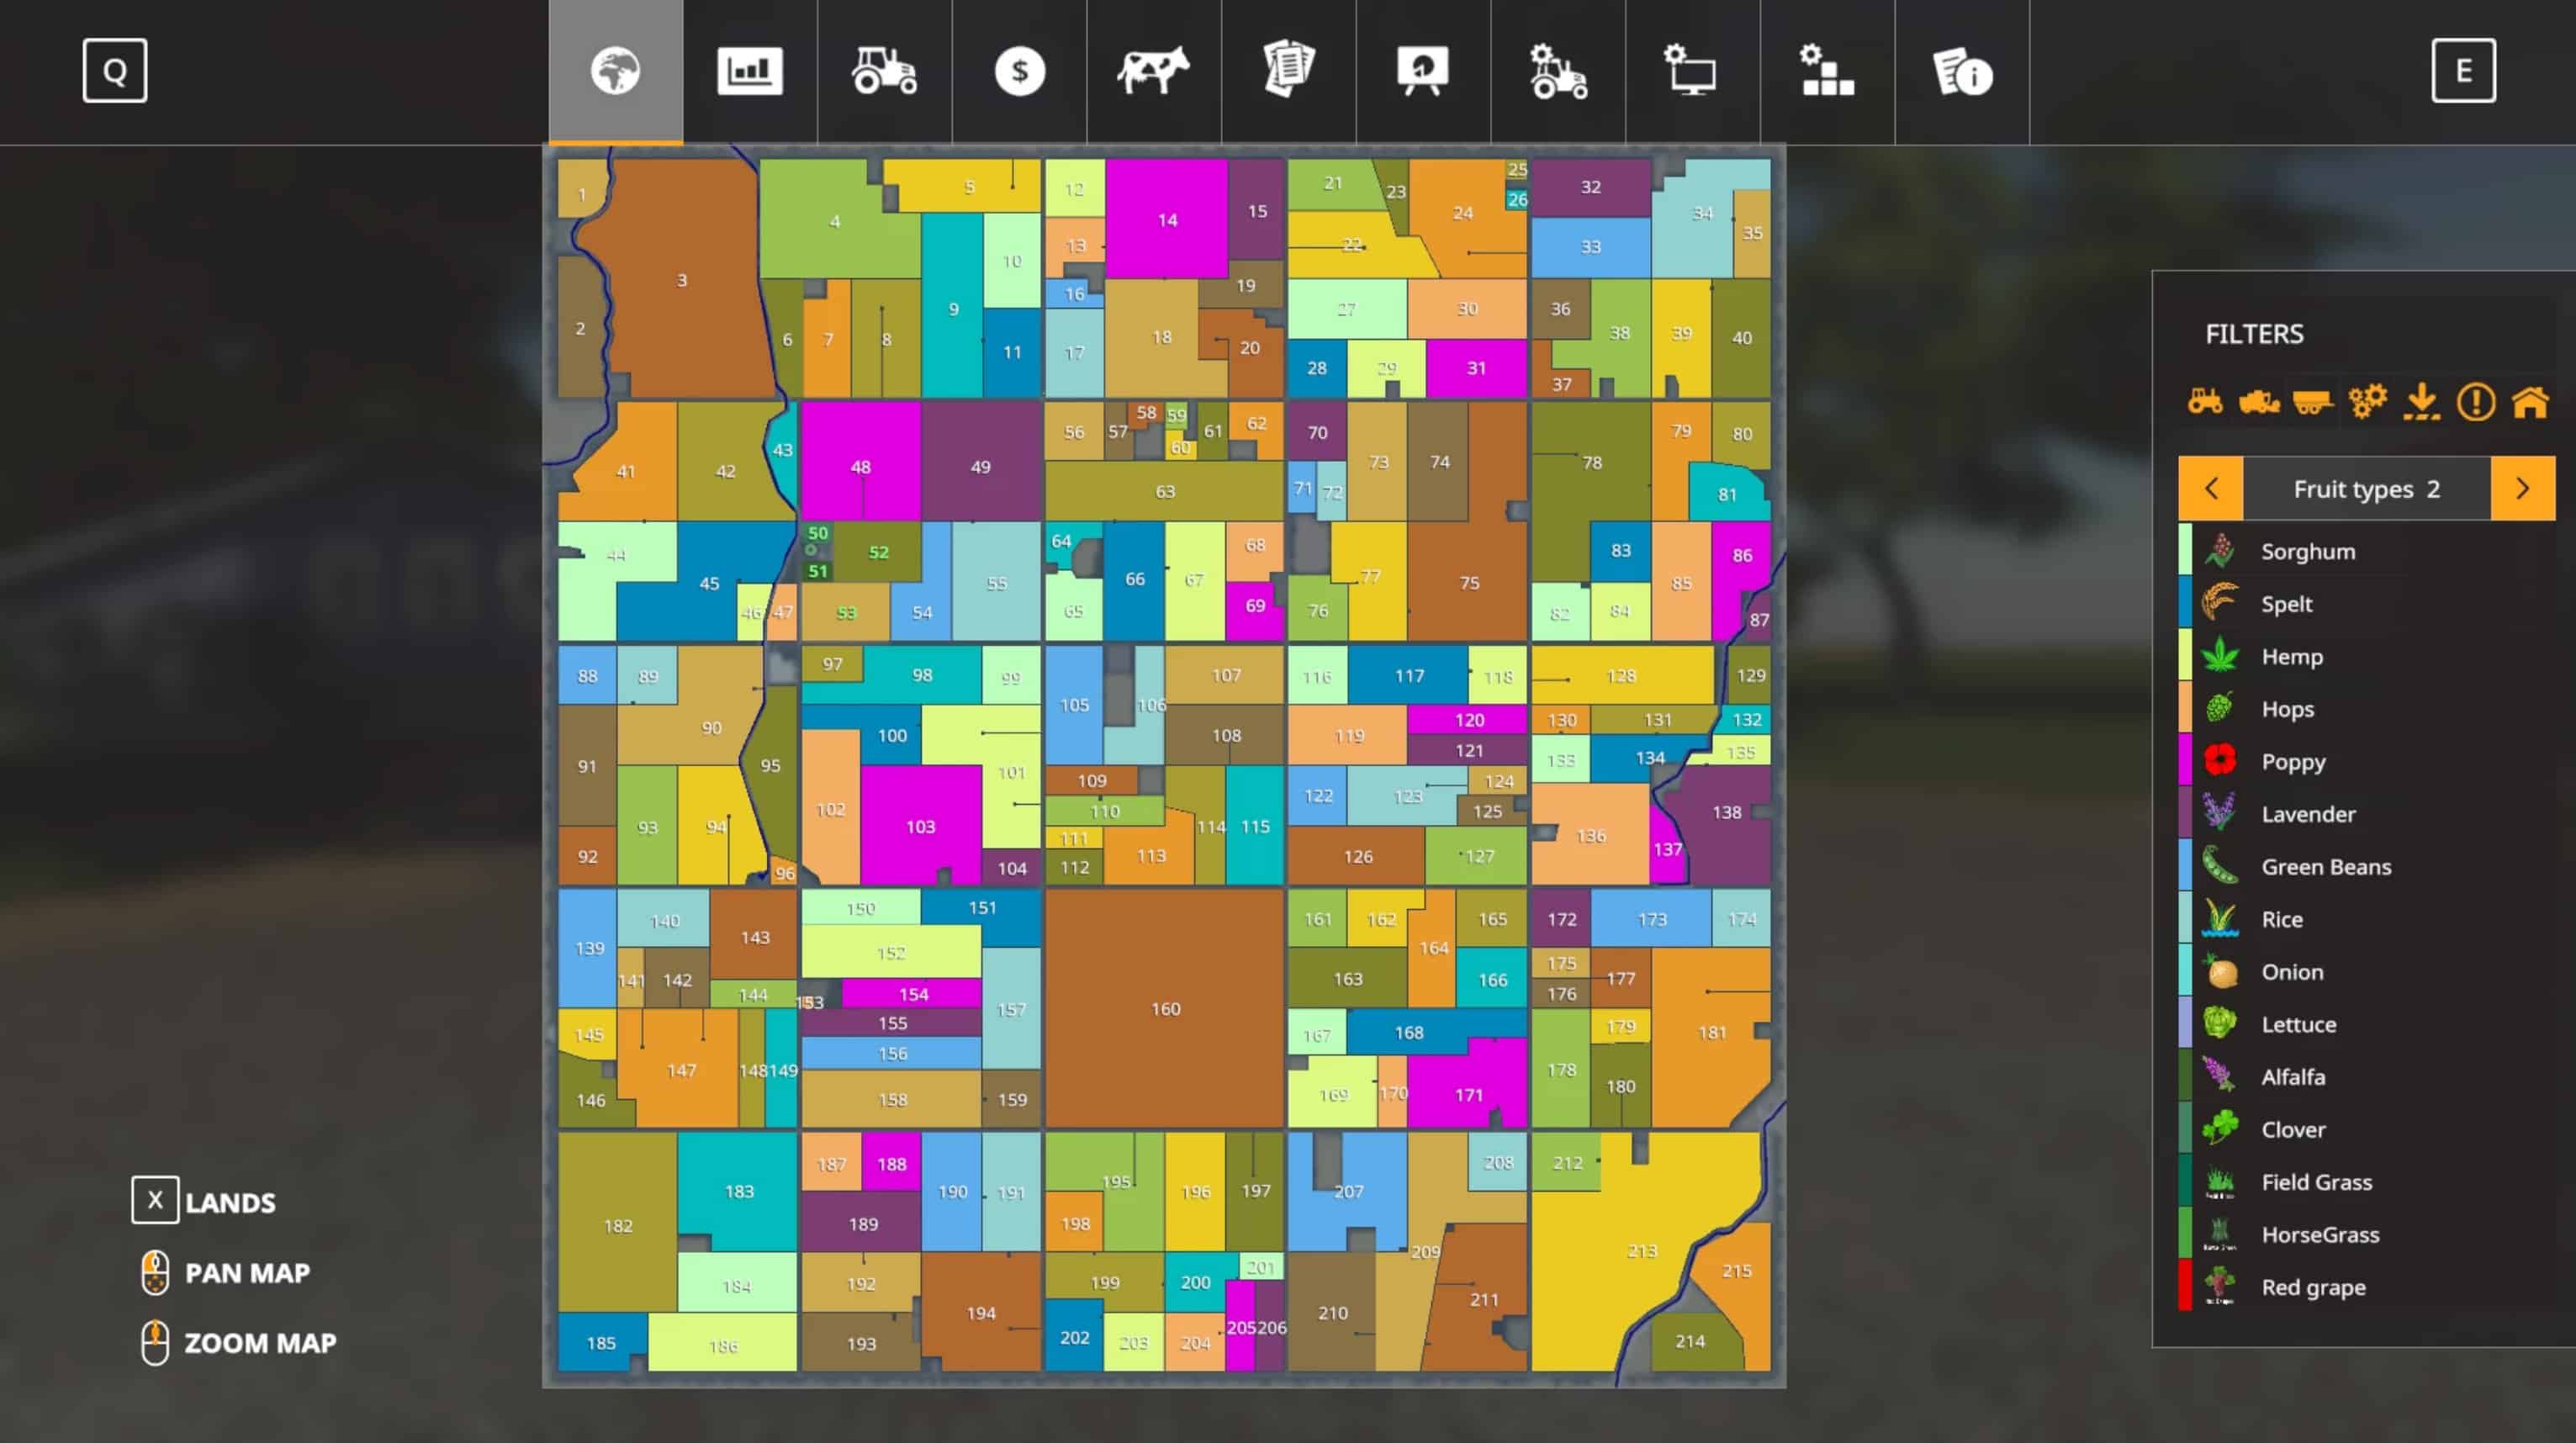Open the vehicles page with tractor icon
2576x1443 pixels.
(x=884, y=72)
